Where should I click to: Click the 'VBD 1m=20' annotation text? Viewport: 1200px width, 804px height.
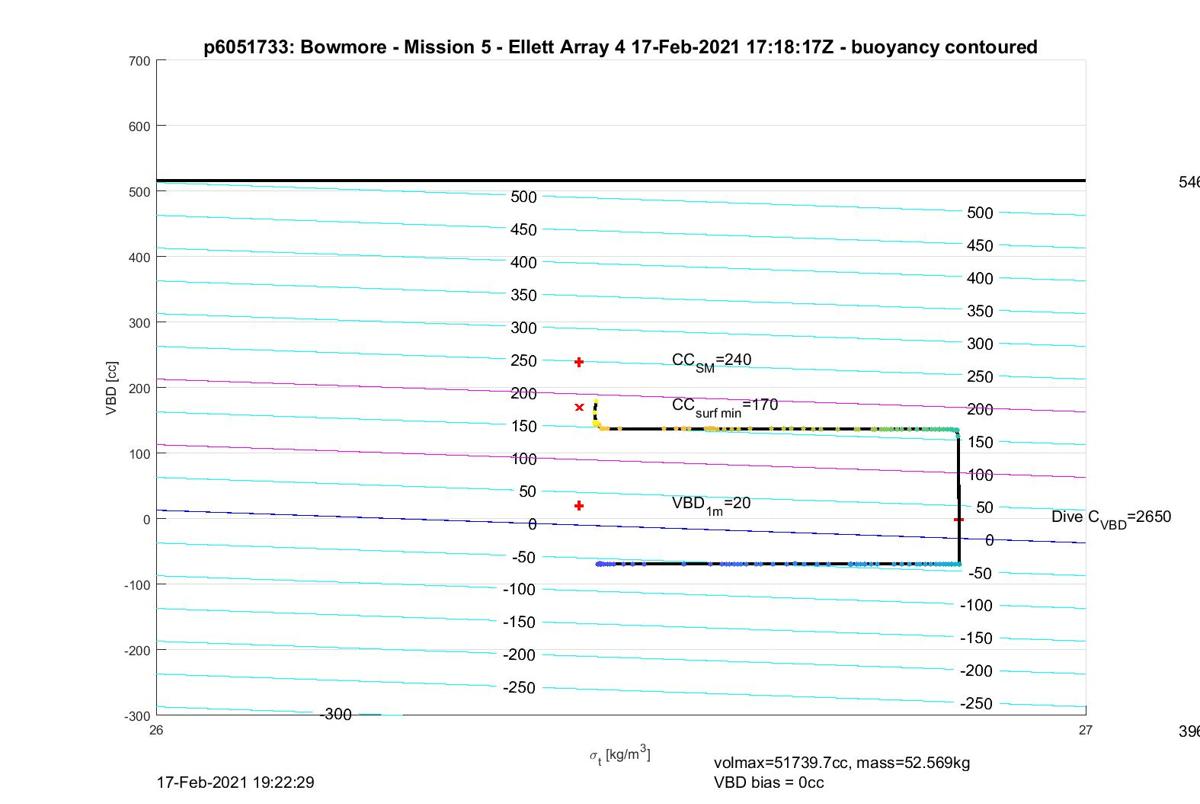pyautogui.click(x=711, y=504)
